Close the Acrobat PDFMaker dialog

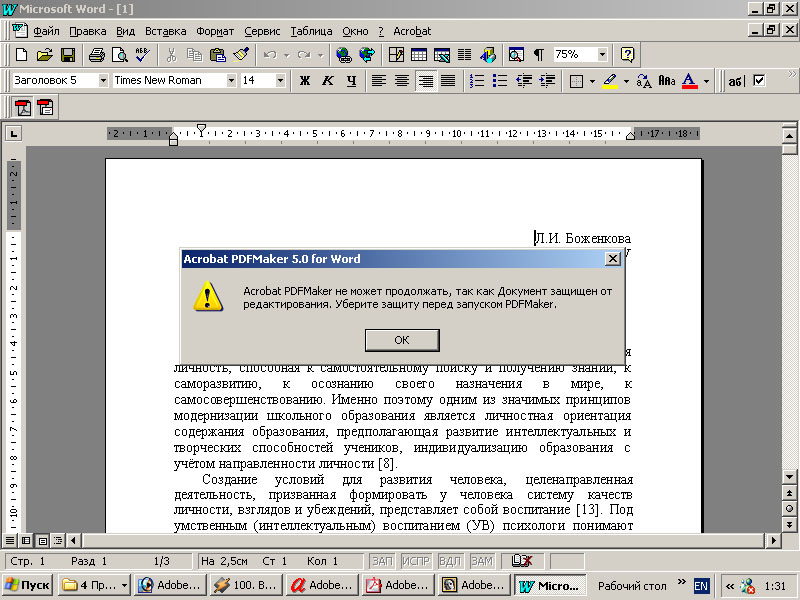tap(612, 259)
